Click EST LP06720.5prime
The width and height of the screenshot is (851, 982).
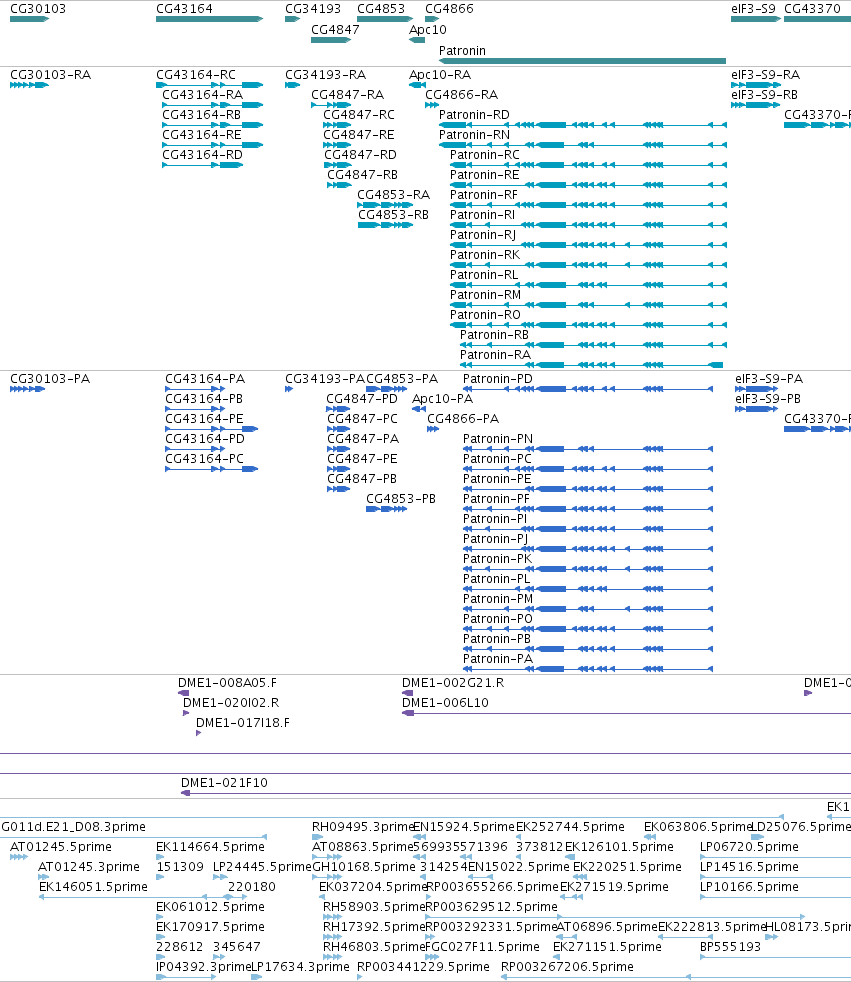[750, 847]
